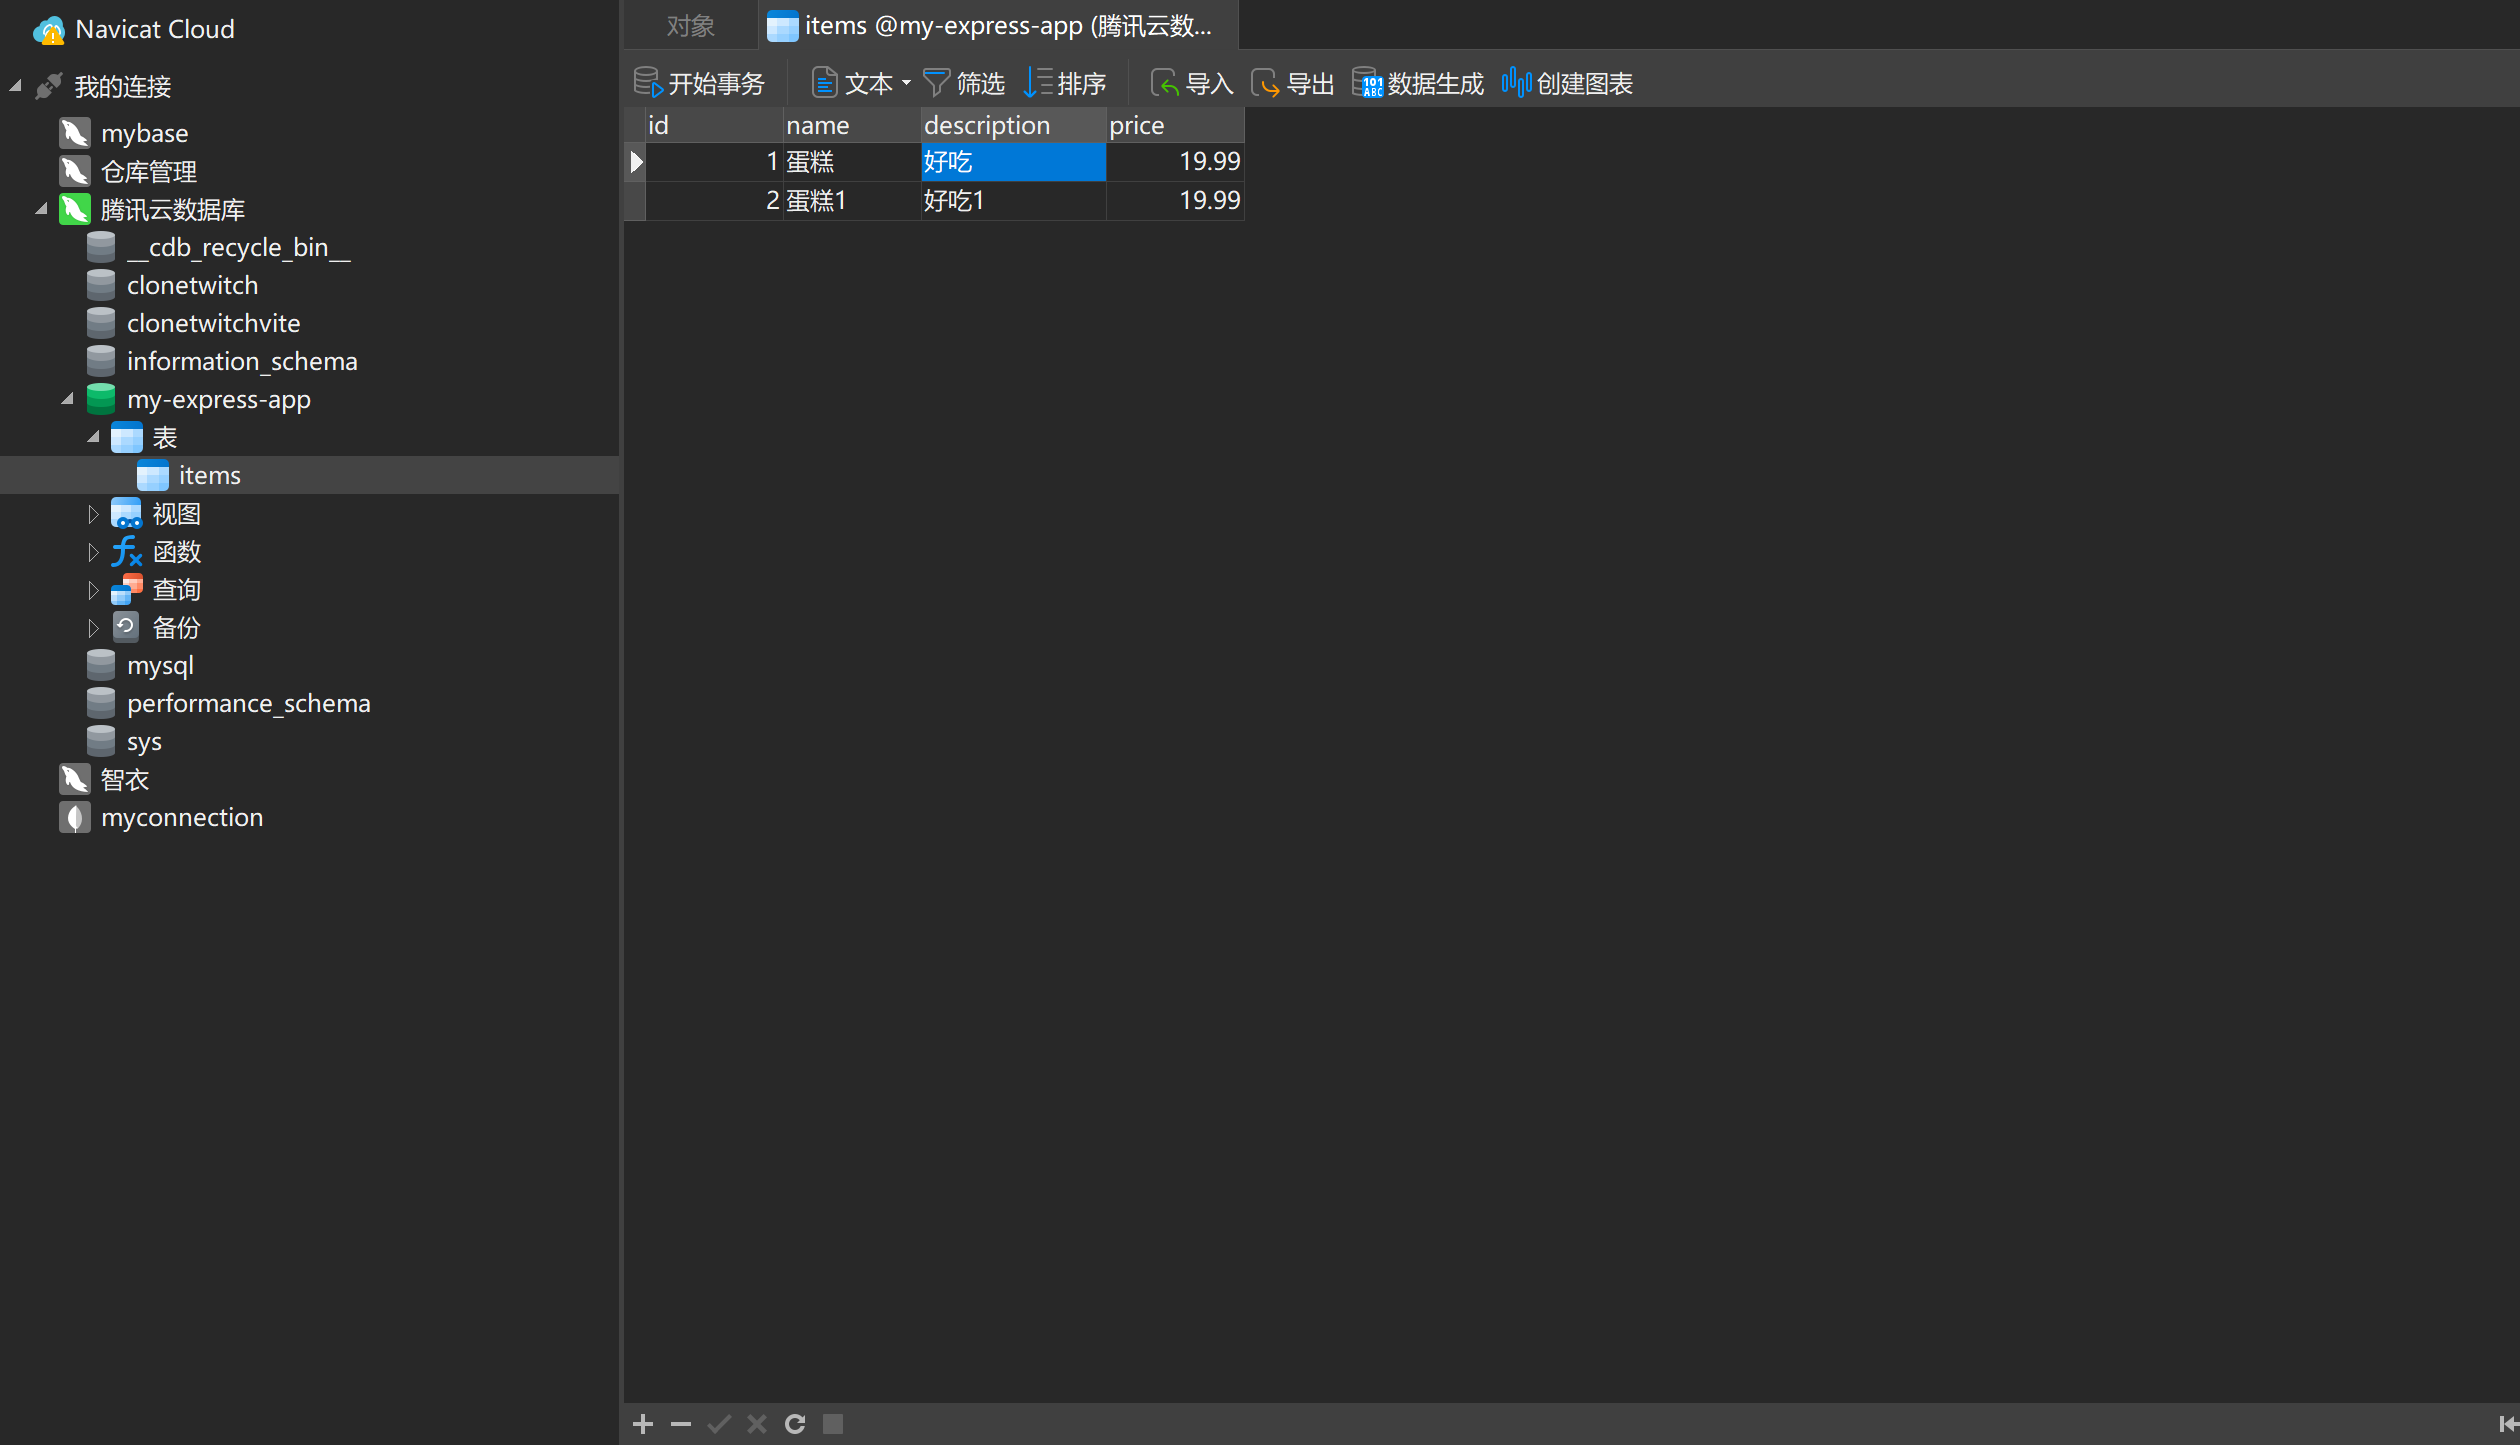Switch to the 对象 tab
2520x1445 pixels.
[x=690, y=26]
